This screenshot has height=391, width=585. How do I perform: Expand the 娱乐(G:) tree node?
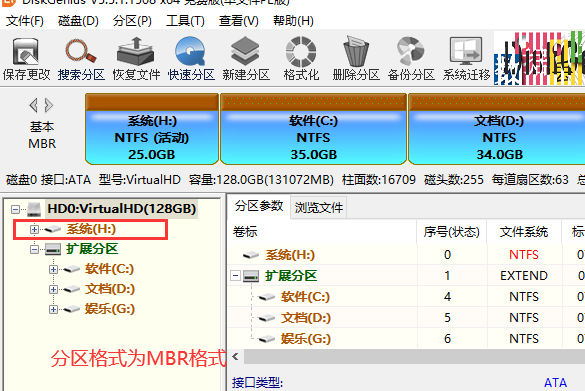53,309
